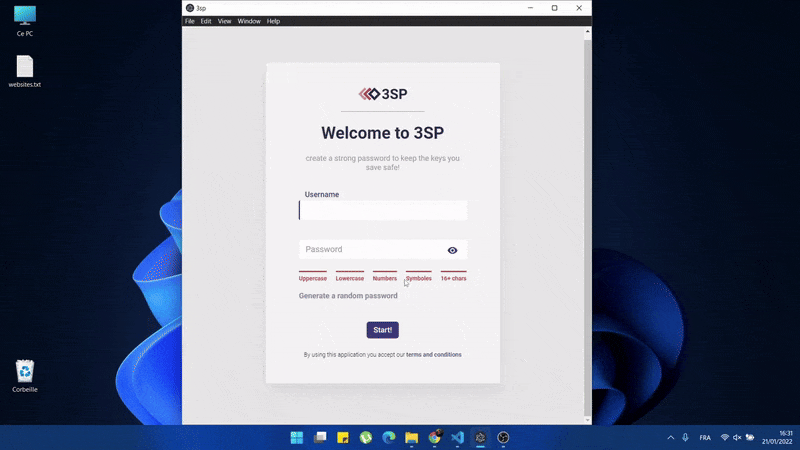800x450 pixels.
Task: Open the FRA language input switcher
Action: pos(705,438)
